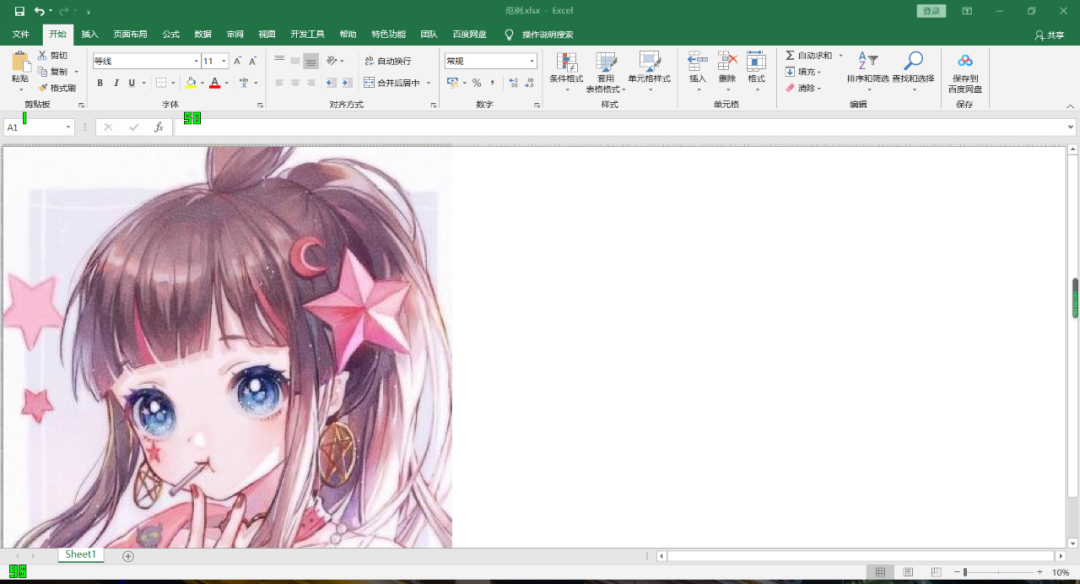Save workbook from Quick Access Toolbar
Image resolution: width=1080 pixels, height=584 pixels.
[19, 11]
